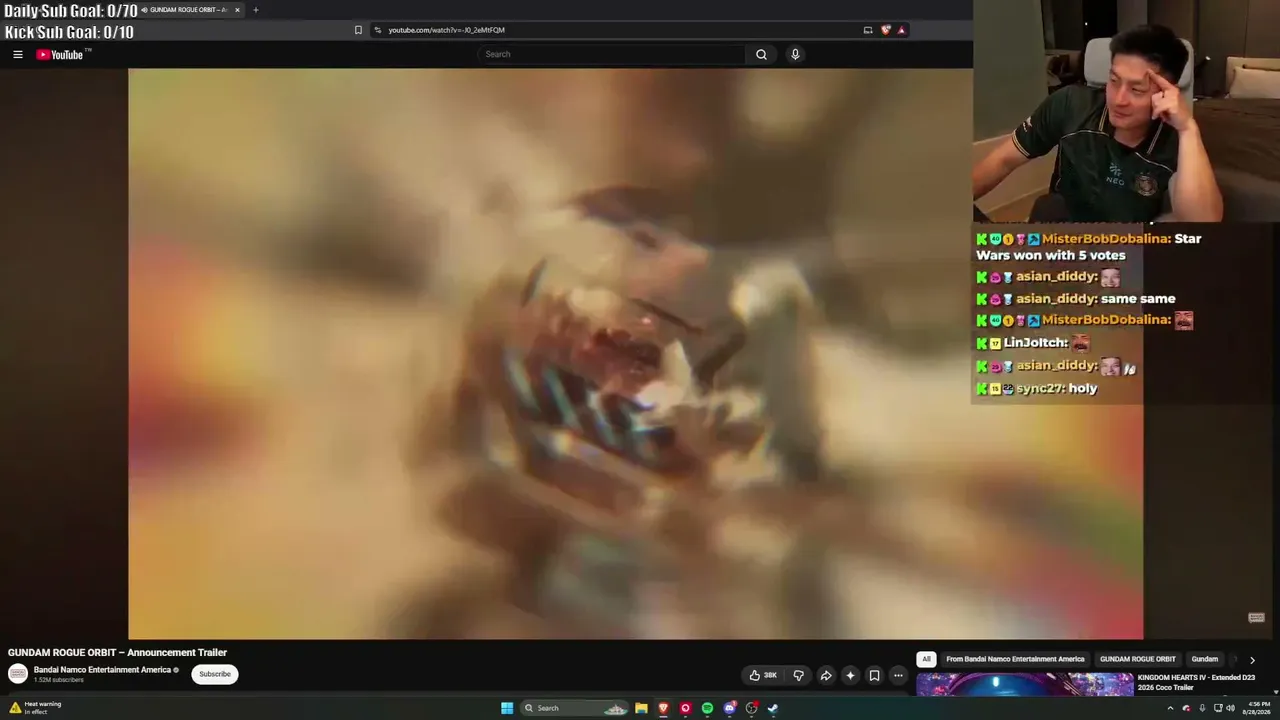Viewport: 1280px width, 720px height.
Task: Open the Brave Shields icon
Action: pos(886,30)
